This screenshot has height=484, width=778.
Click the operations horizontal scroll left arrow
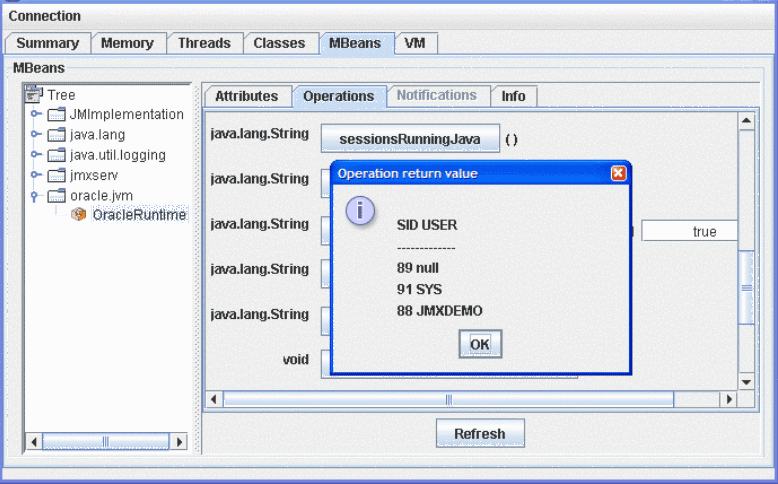tap(214, 399)
